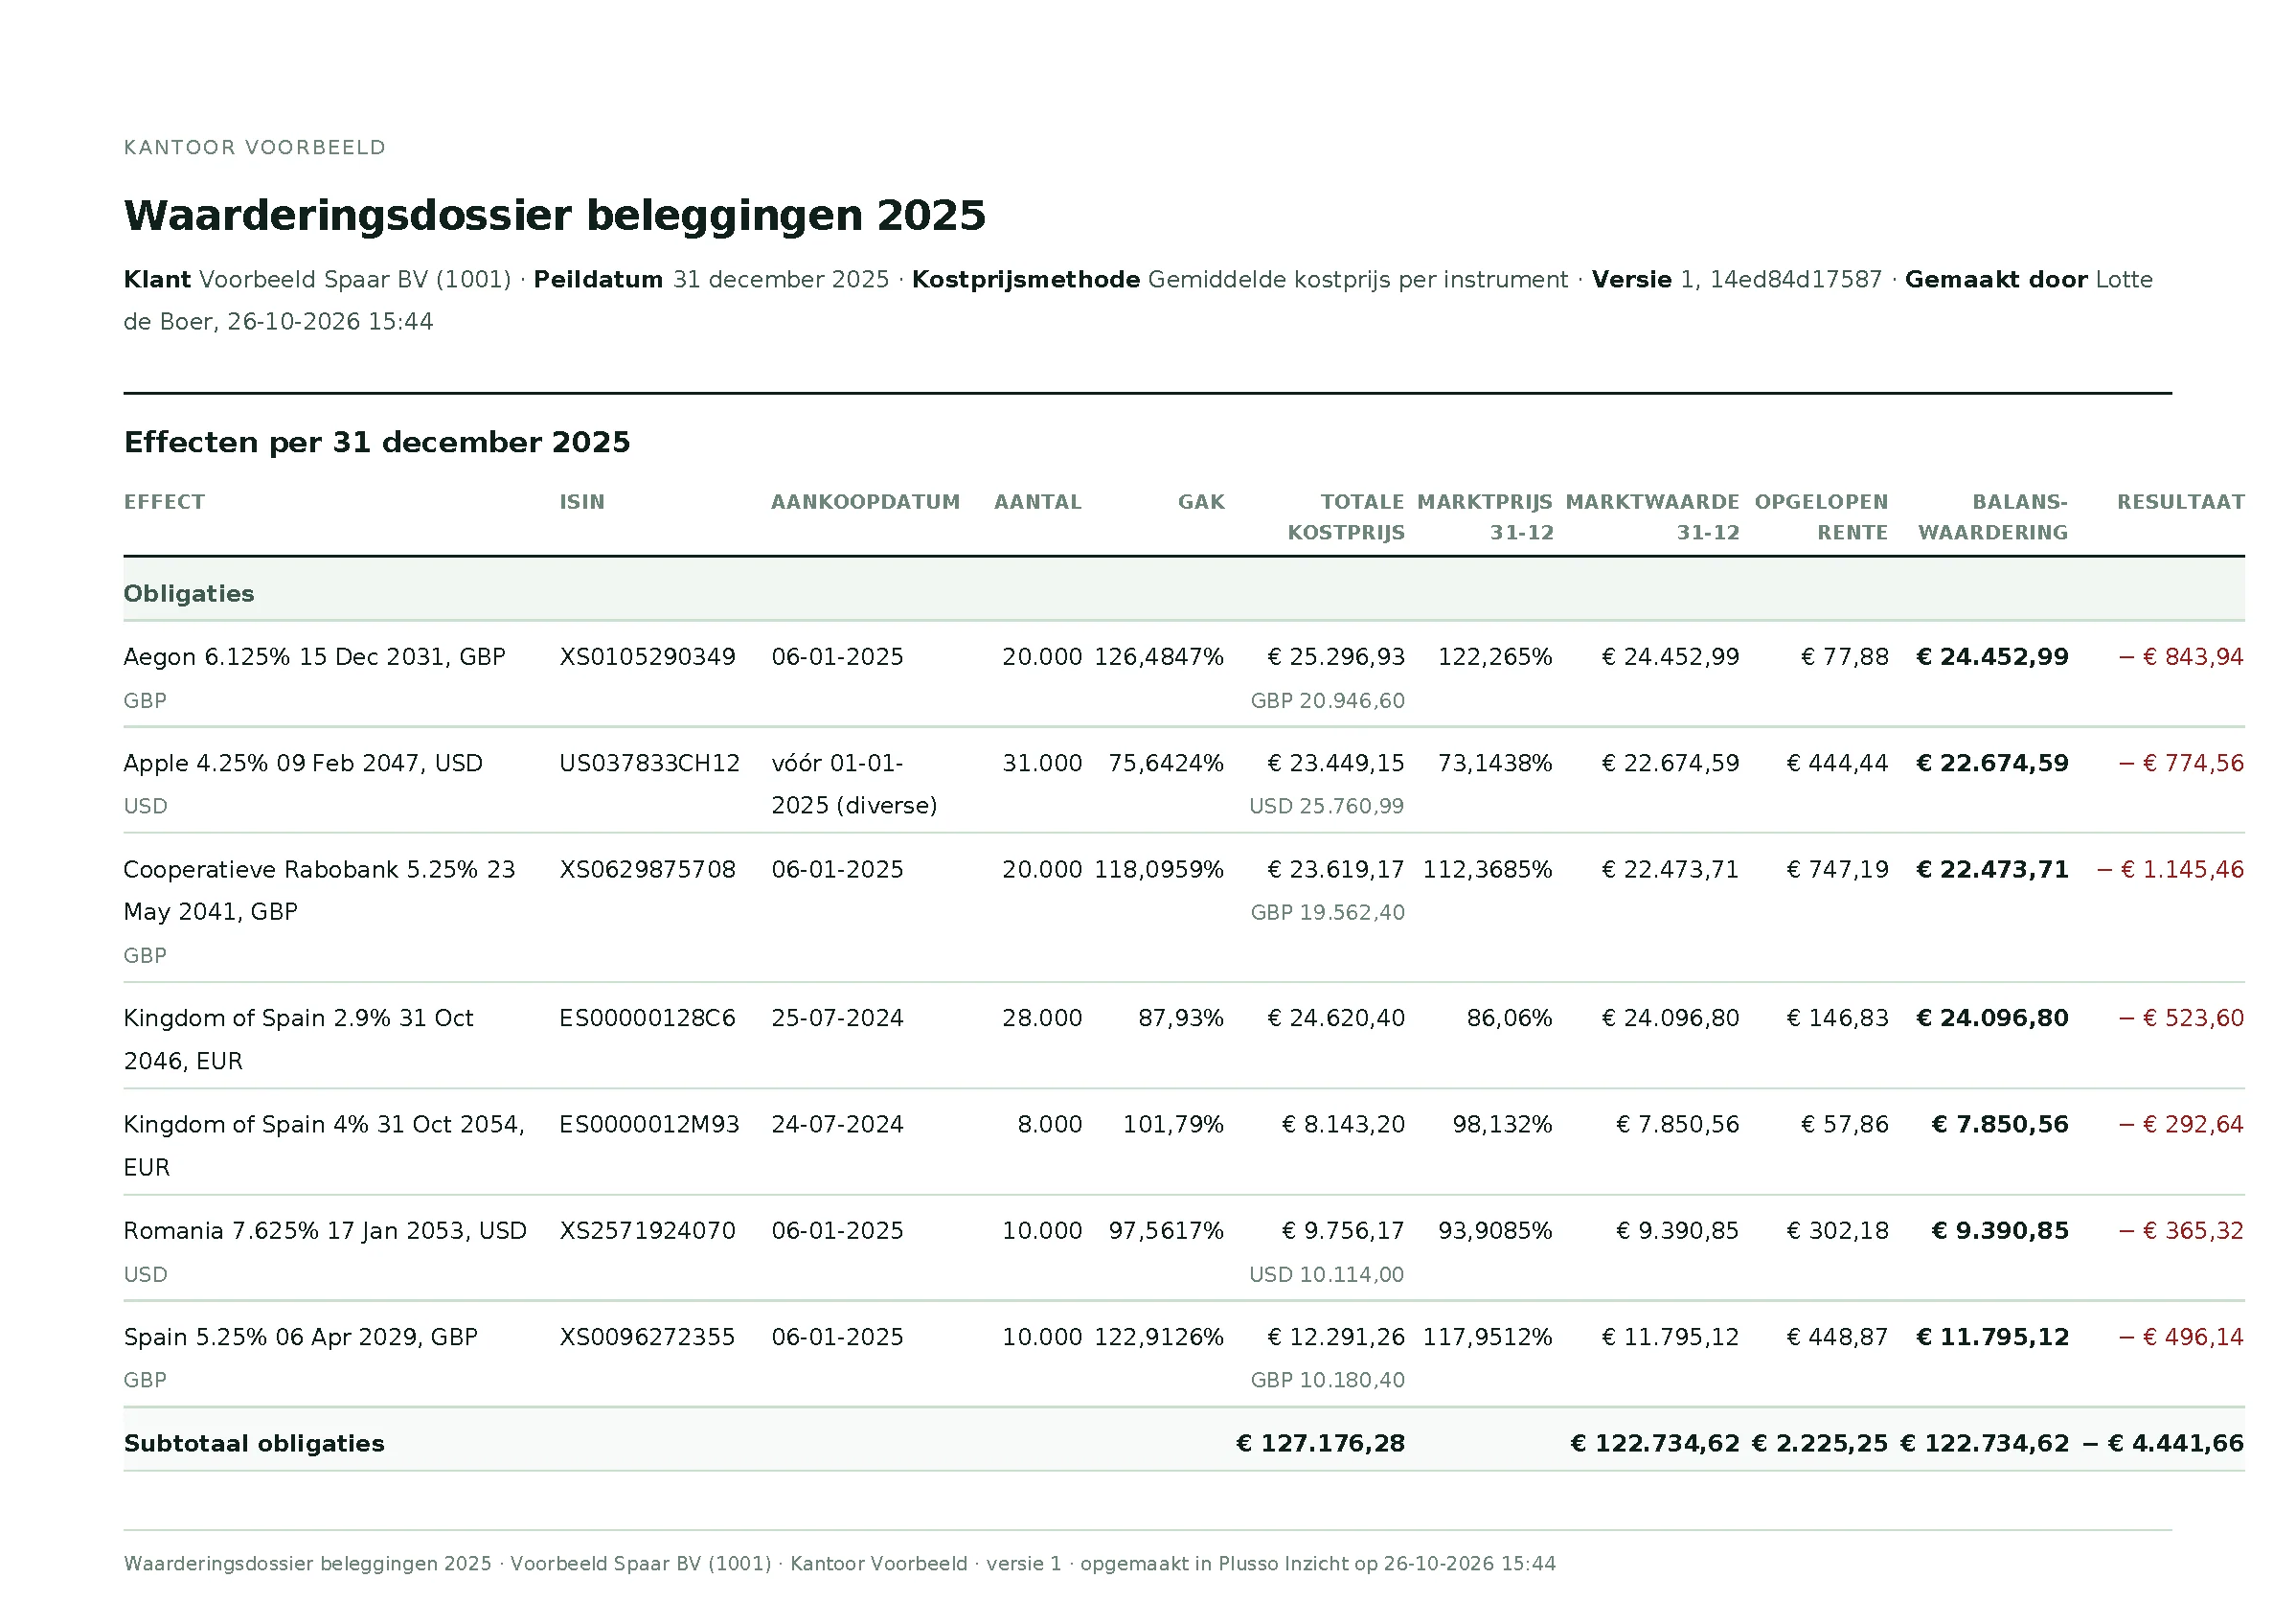Select 'Kingdom of Spain 4% 31 Oct 2054, EUR'
The image size is (2296, 1624).
[324, 1145]
